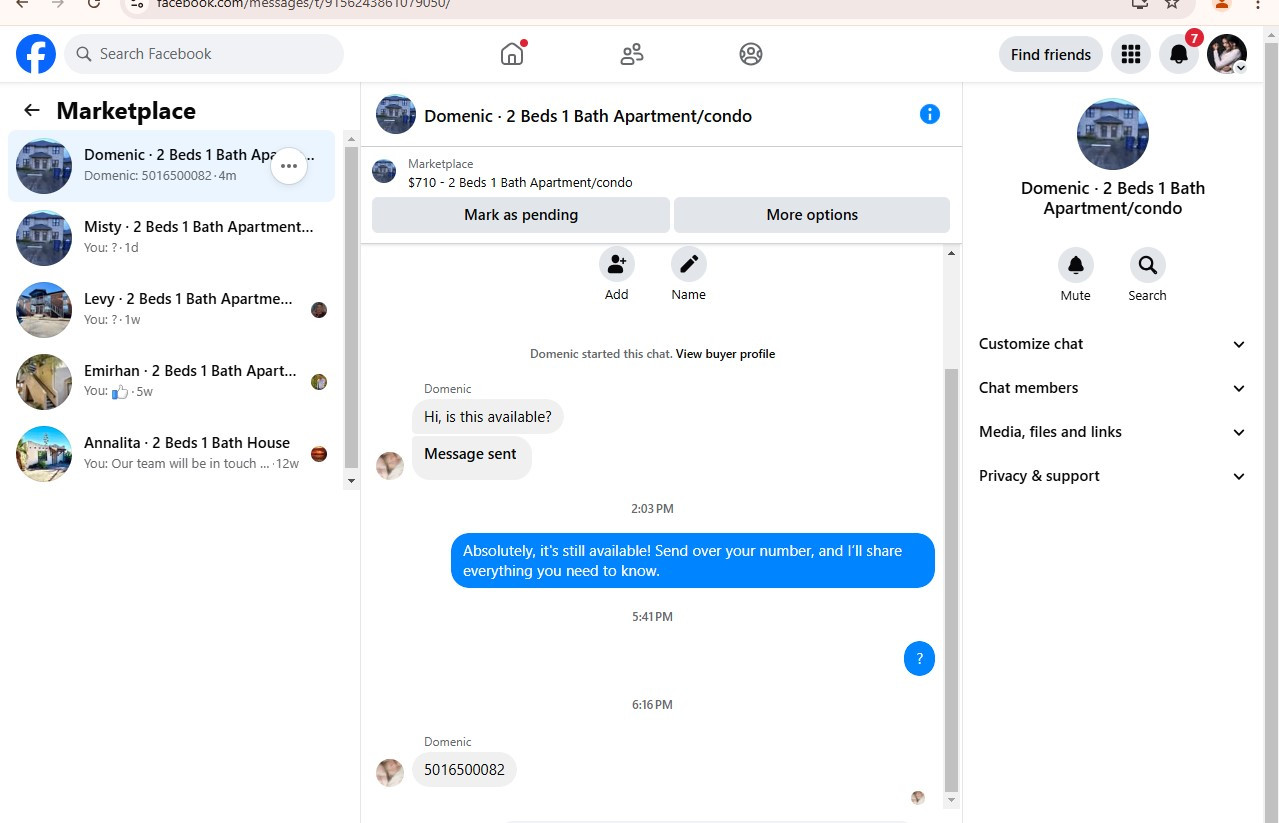This screenshot has height=823, width=1279.
Task: Add people to chat with Add icon
Action: (x=617, y=264)
